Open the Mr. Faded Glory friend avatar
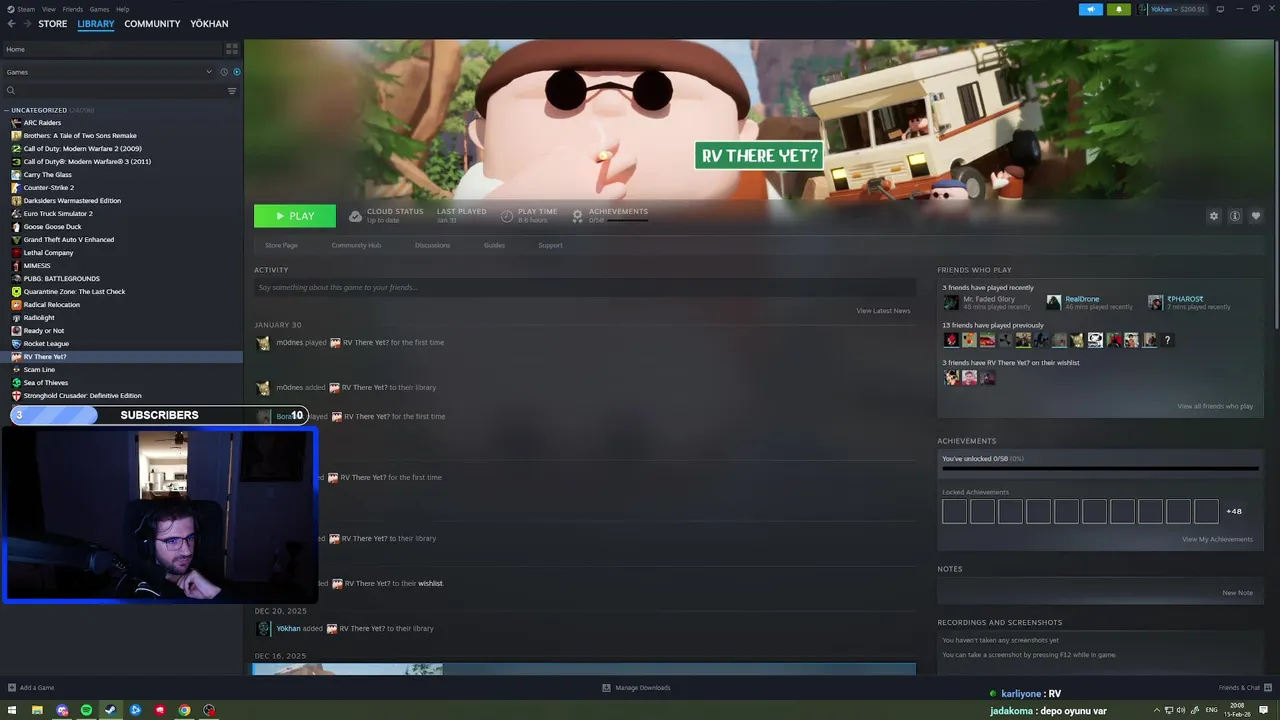The width and height of the screenshot is (1280, 720). click(x=951, y=302)
